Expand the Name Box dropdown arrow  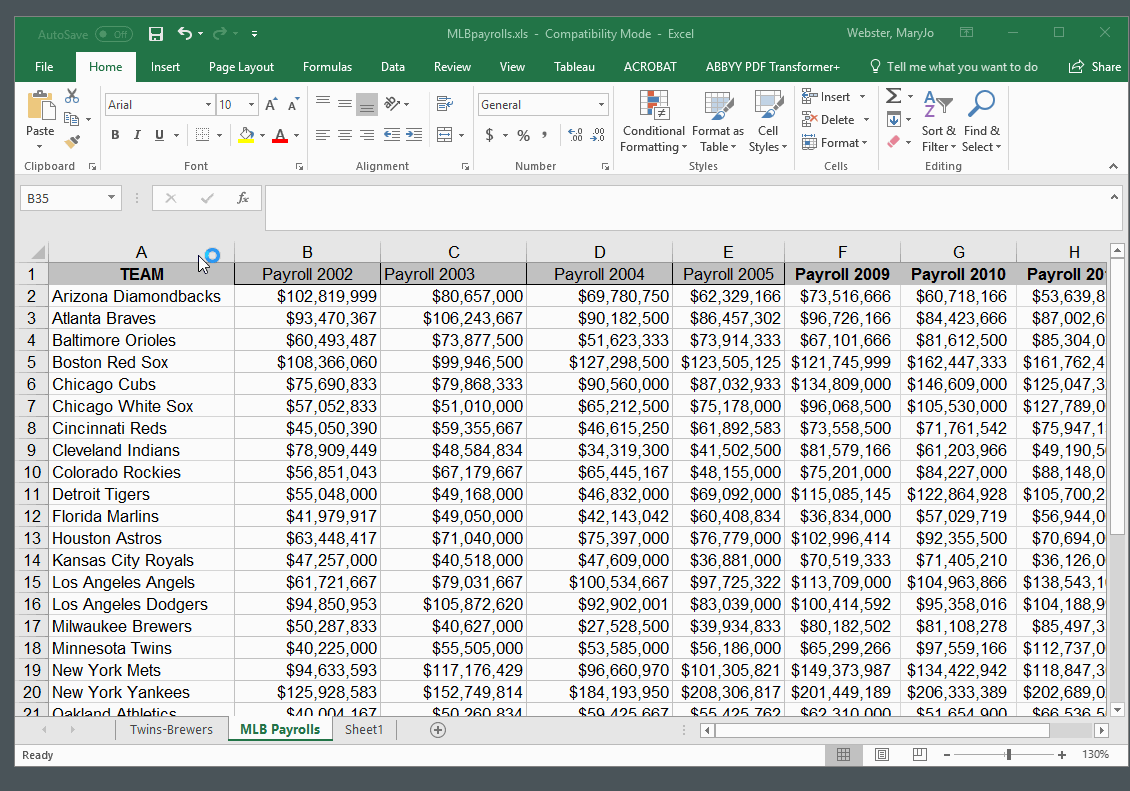coord(111,197)
